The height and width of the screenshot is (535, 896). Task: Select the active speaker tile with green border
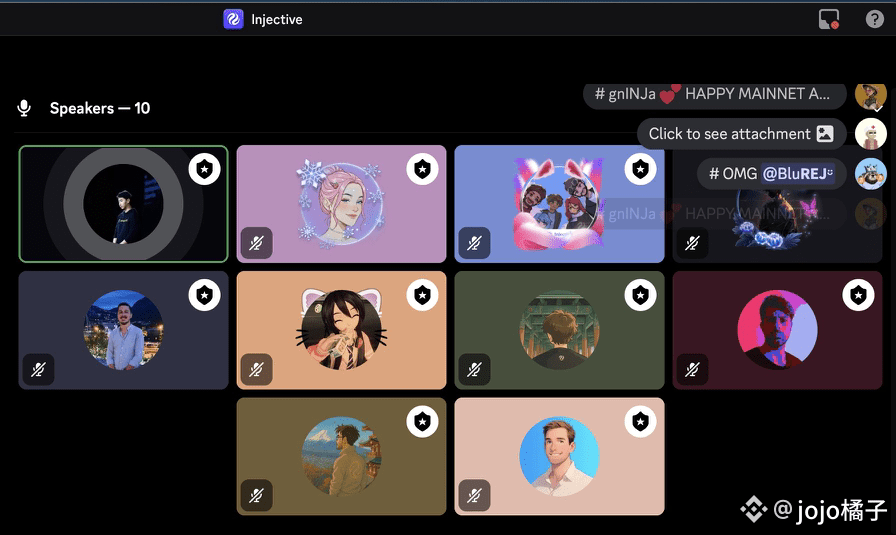point(123,204)
